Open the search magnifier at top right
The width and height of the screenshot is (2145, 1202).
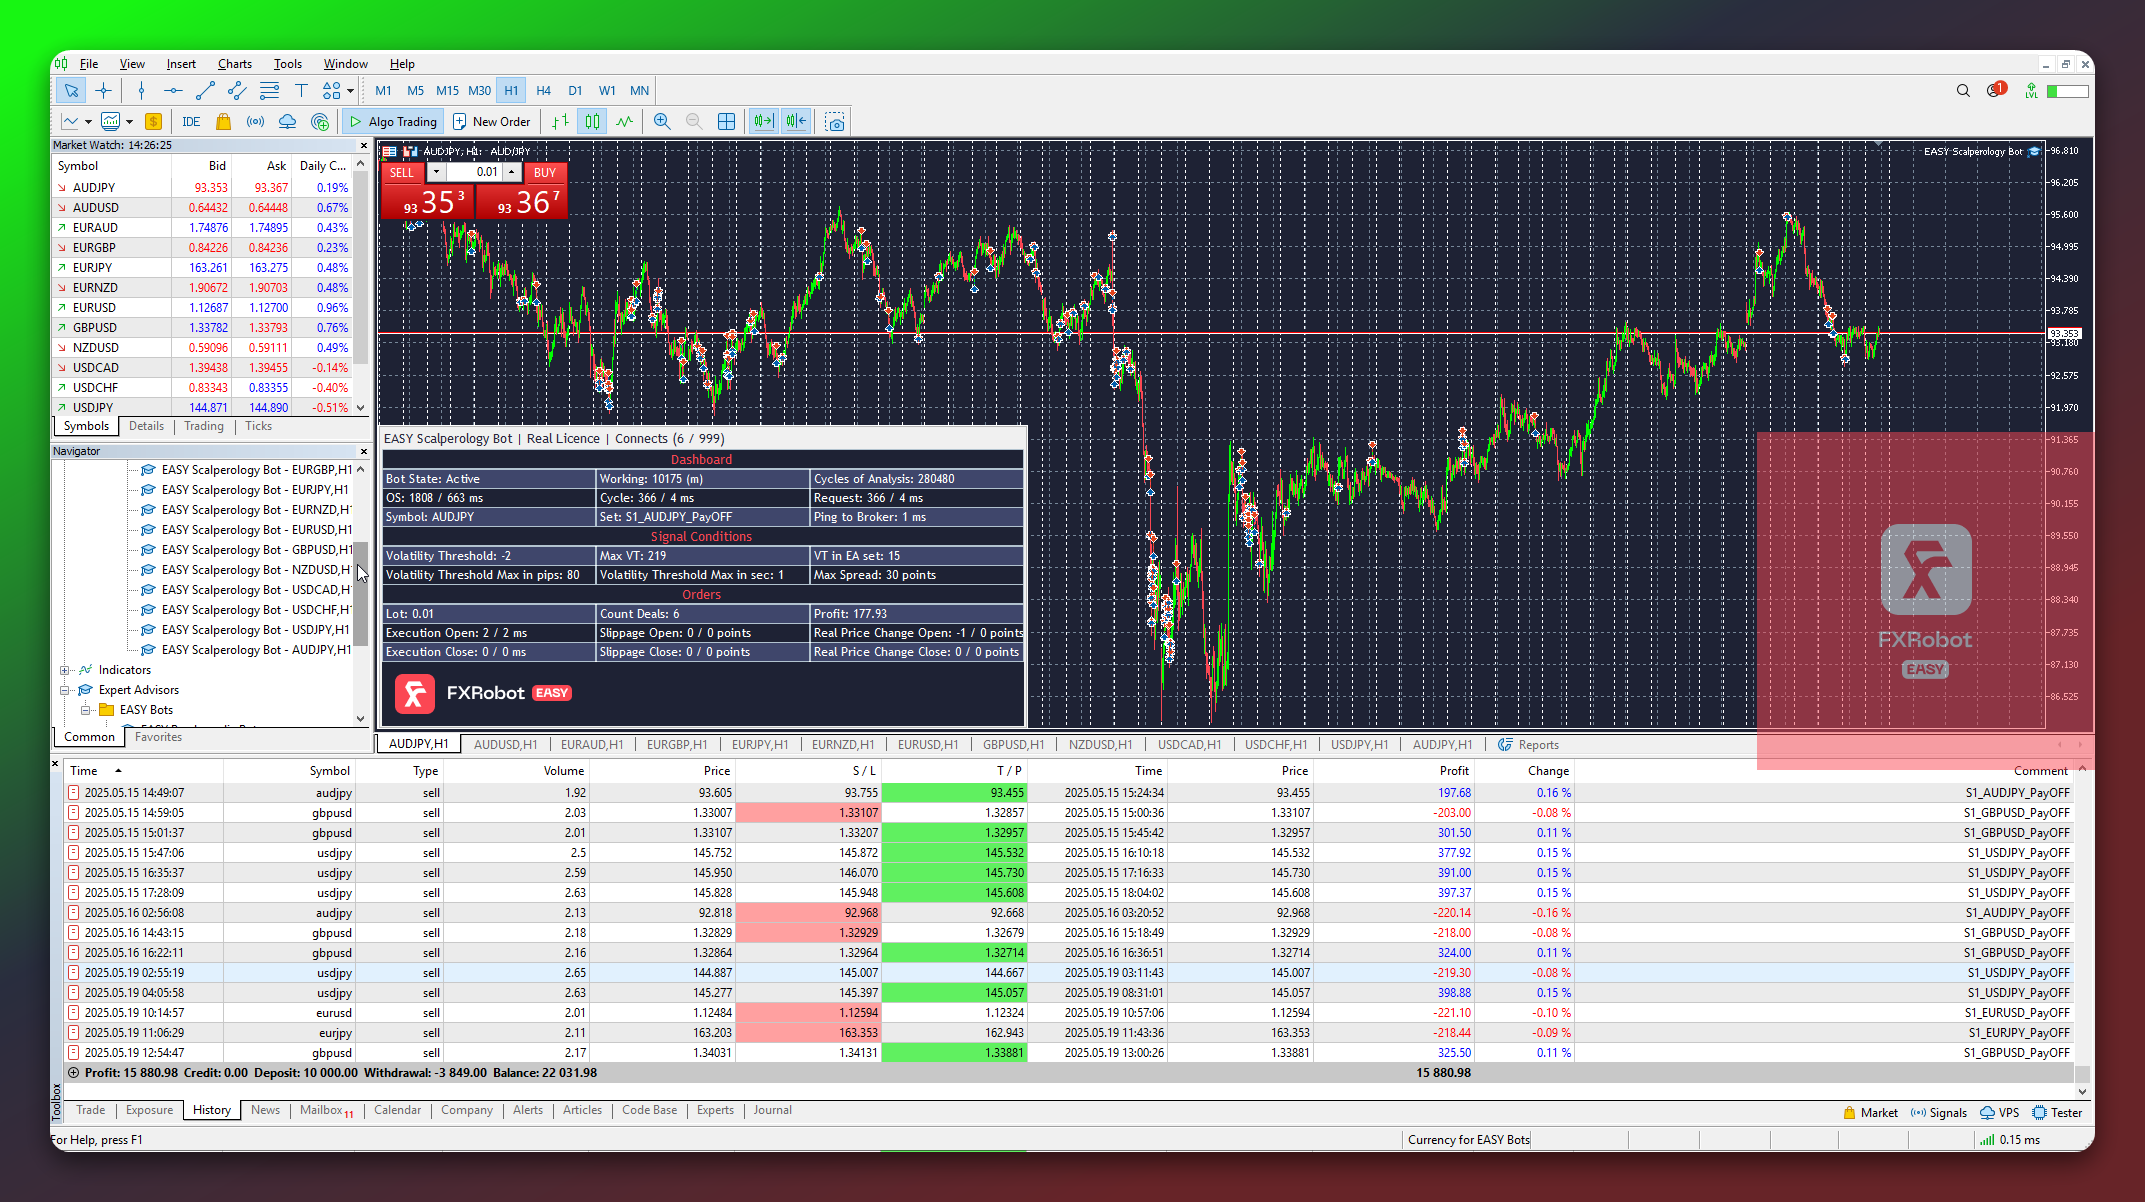coord(1963,91)
